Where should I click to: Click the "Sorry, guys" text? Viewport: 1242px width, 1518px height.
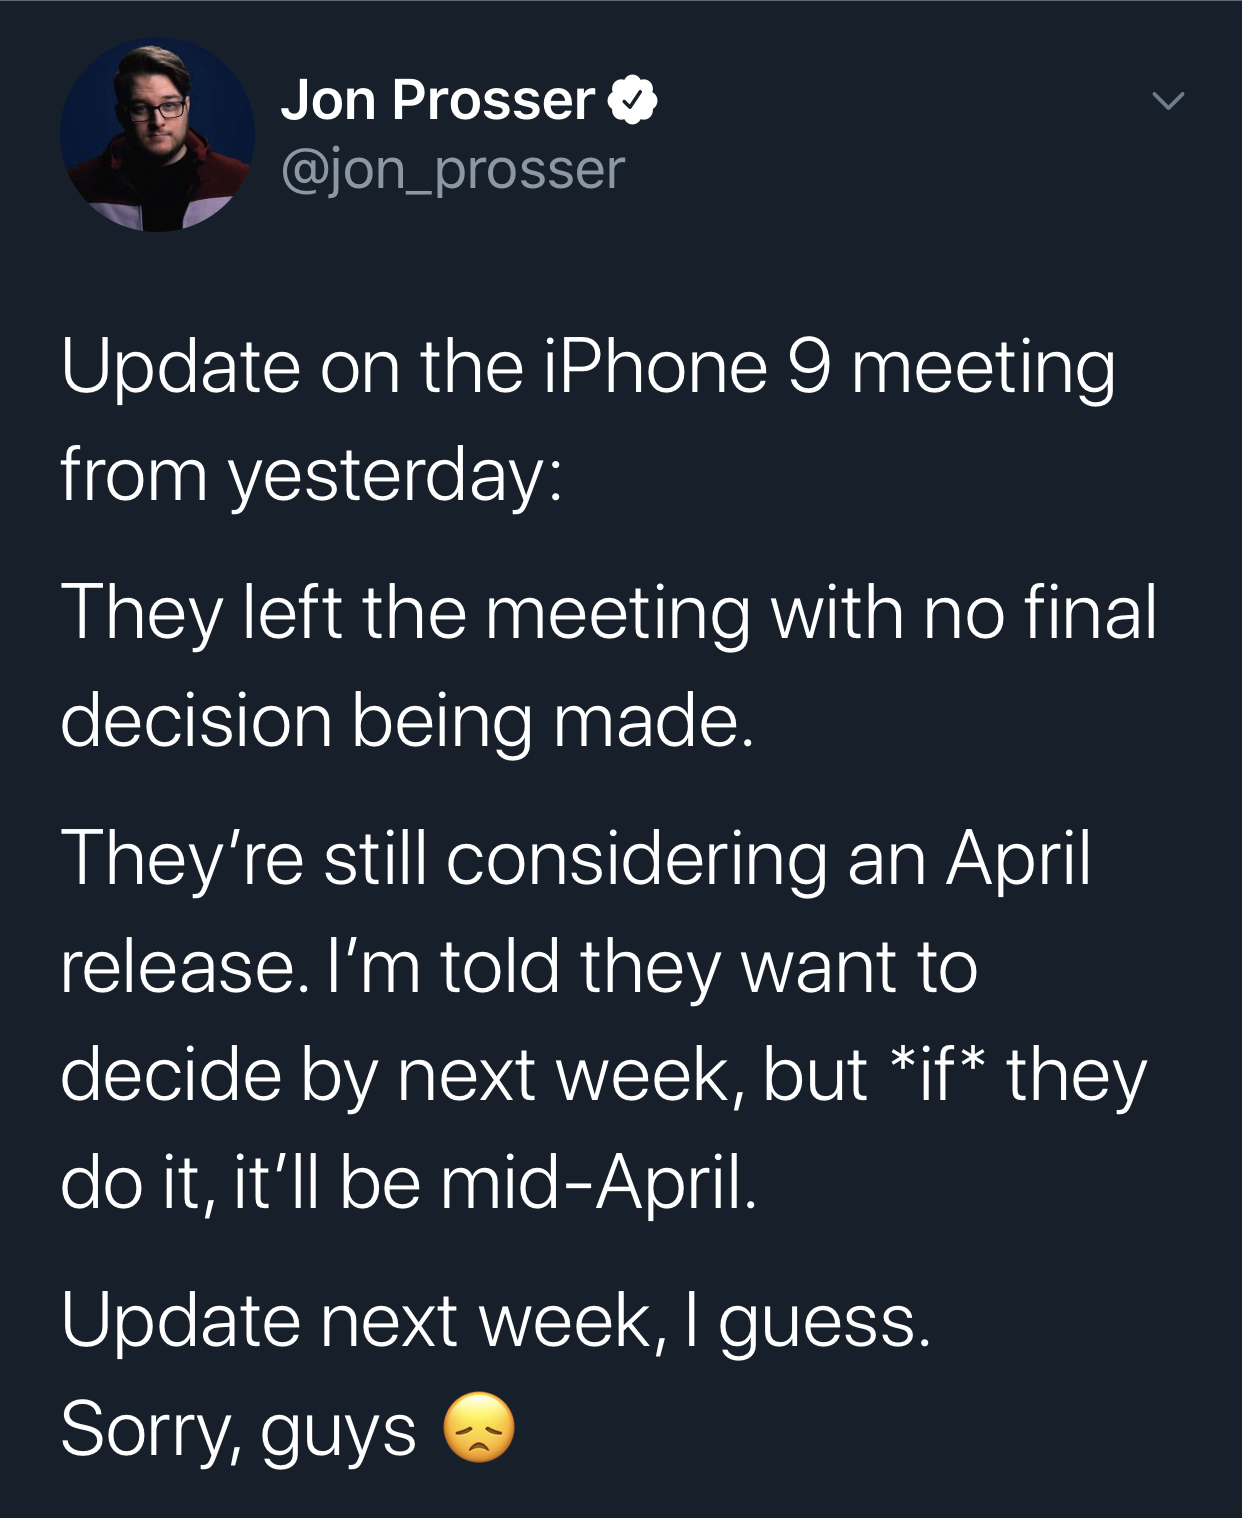[x=238, y=1428]
